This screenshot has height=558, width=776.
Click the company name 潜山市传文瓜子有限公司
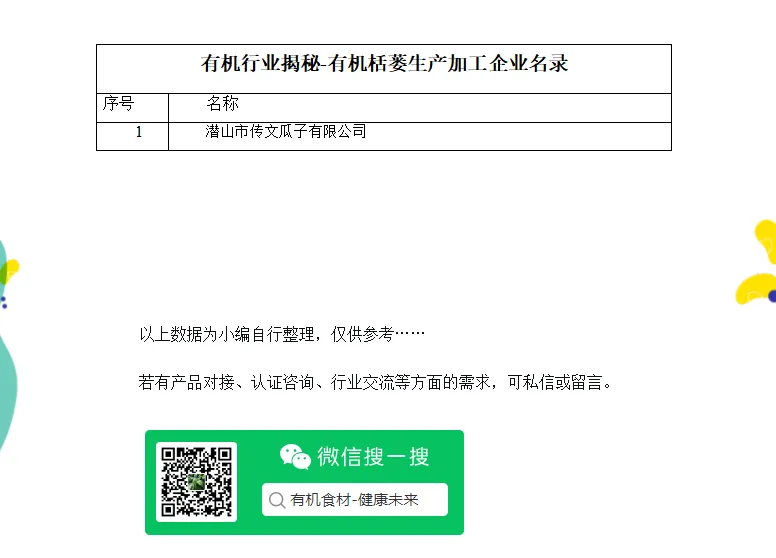(286, 132)
